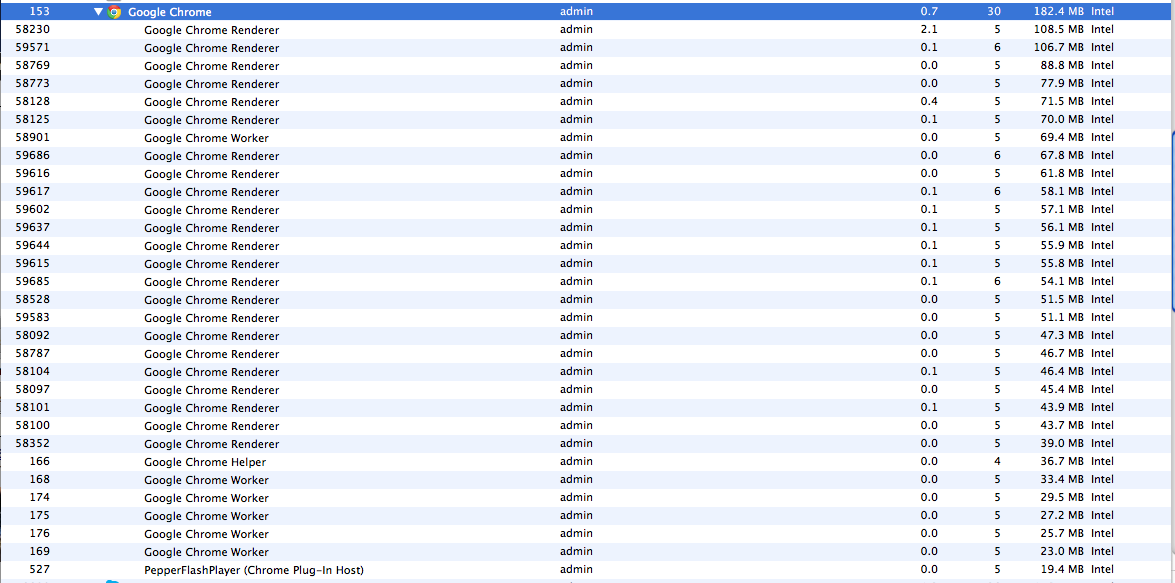Collapse the Google Chrome process group
This screenshot has width=1175, height=583.
pos(98,12)
